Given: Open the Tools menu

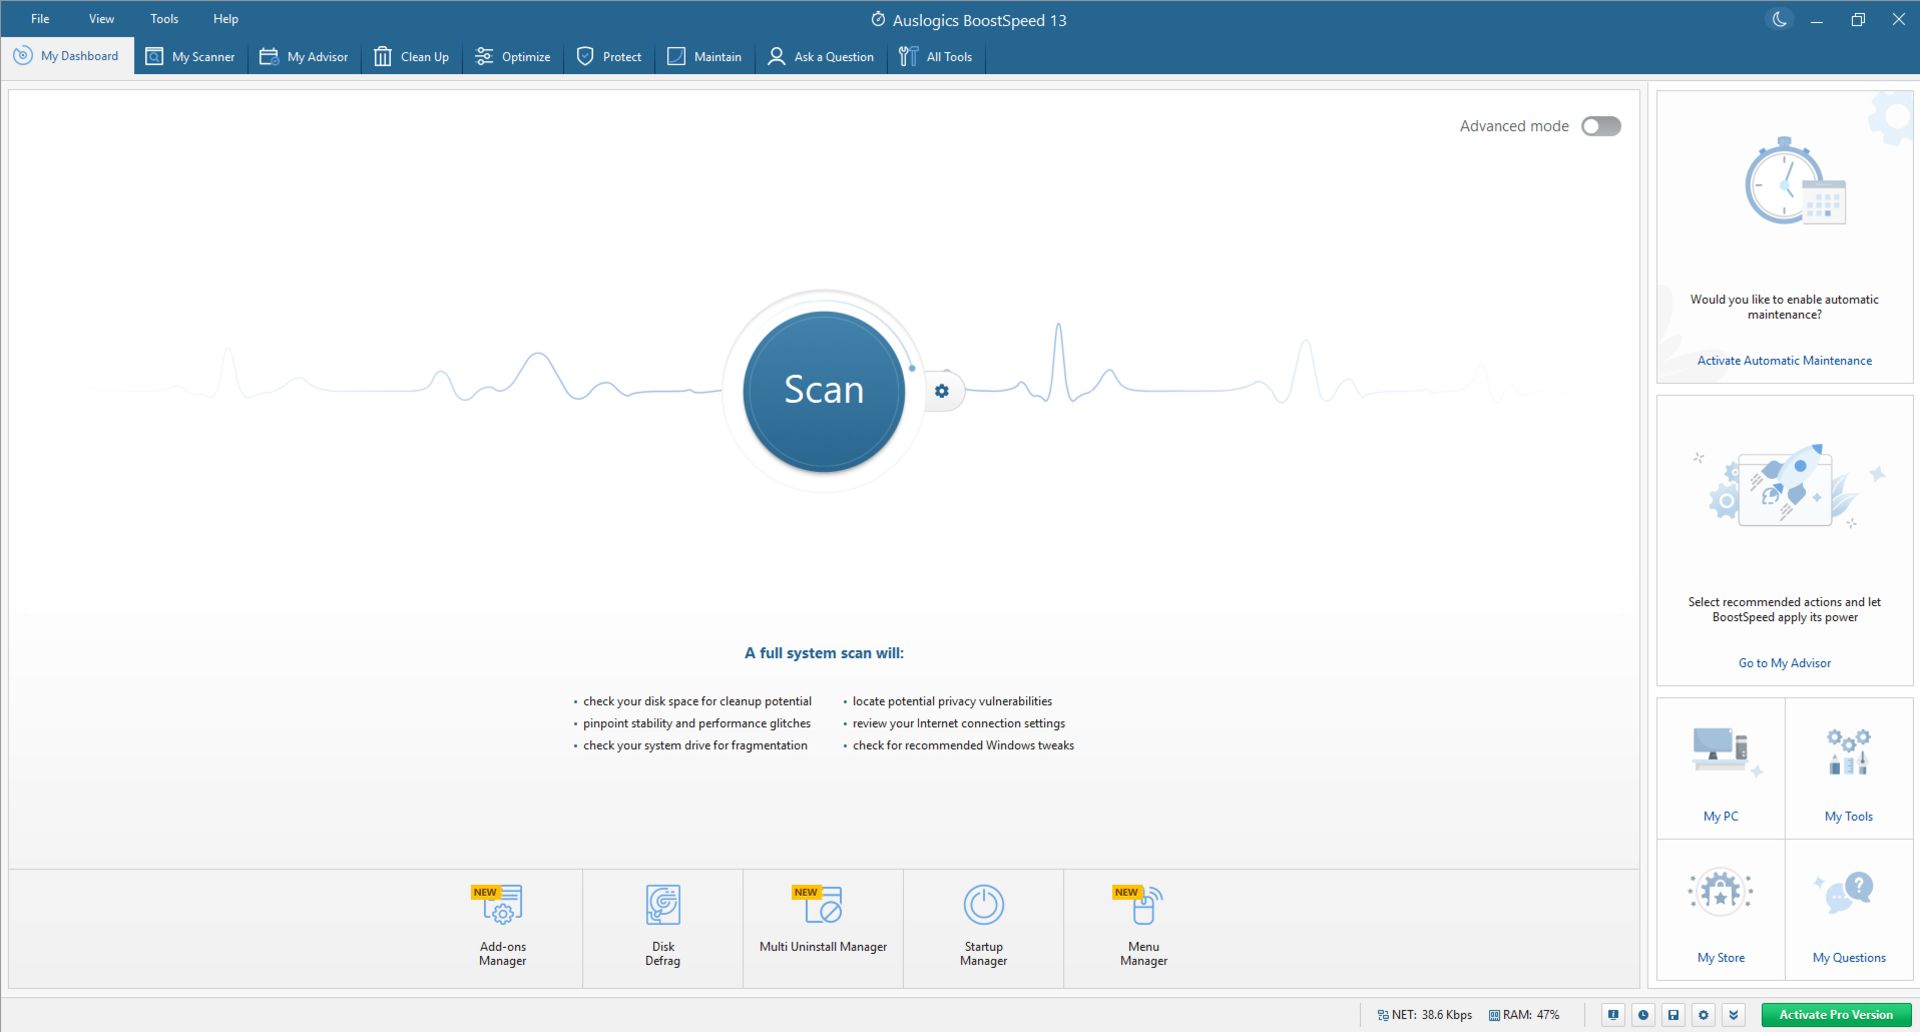Looking at the screenshot, I should pyautogui.click(x=164, y=19).
